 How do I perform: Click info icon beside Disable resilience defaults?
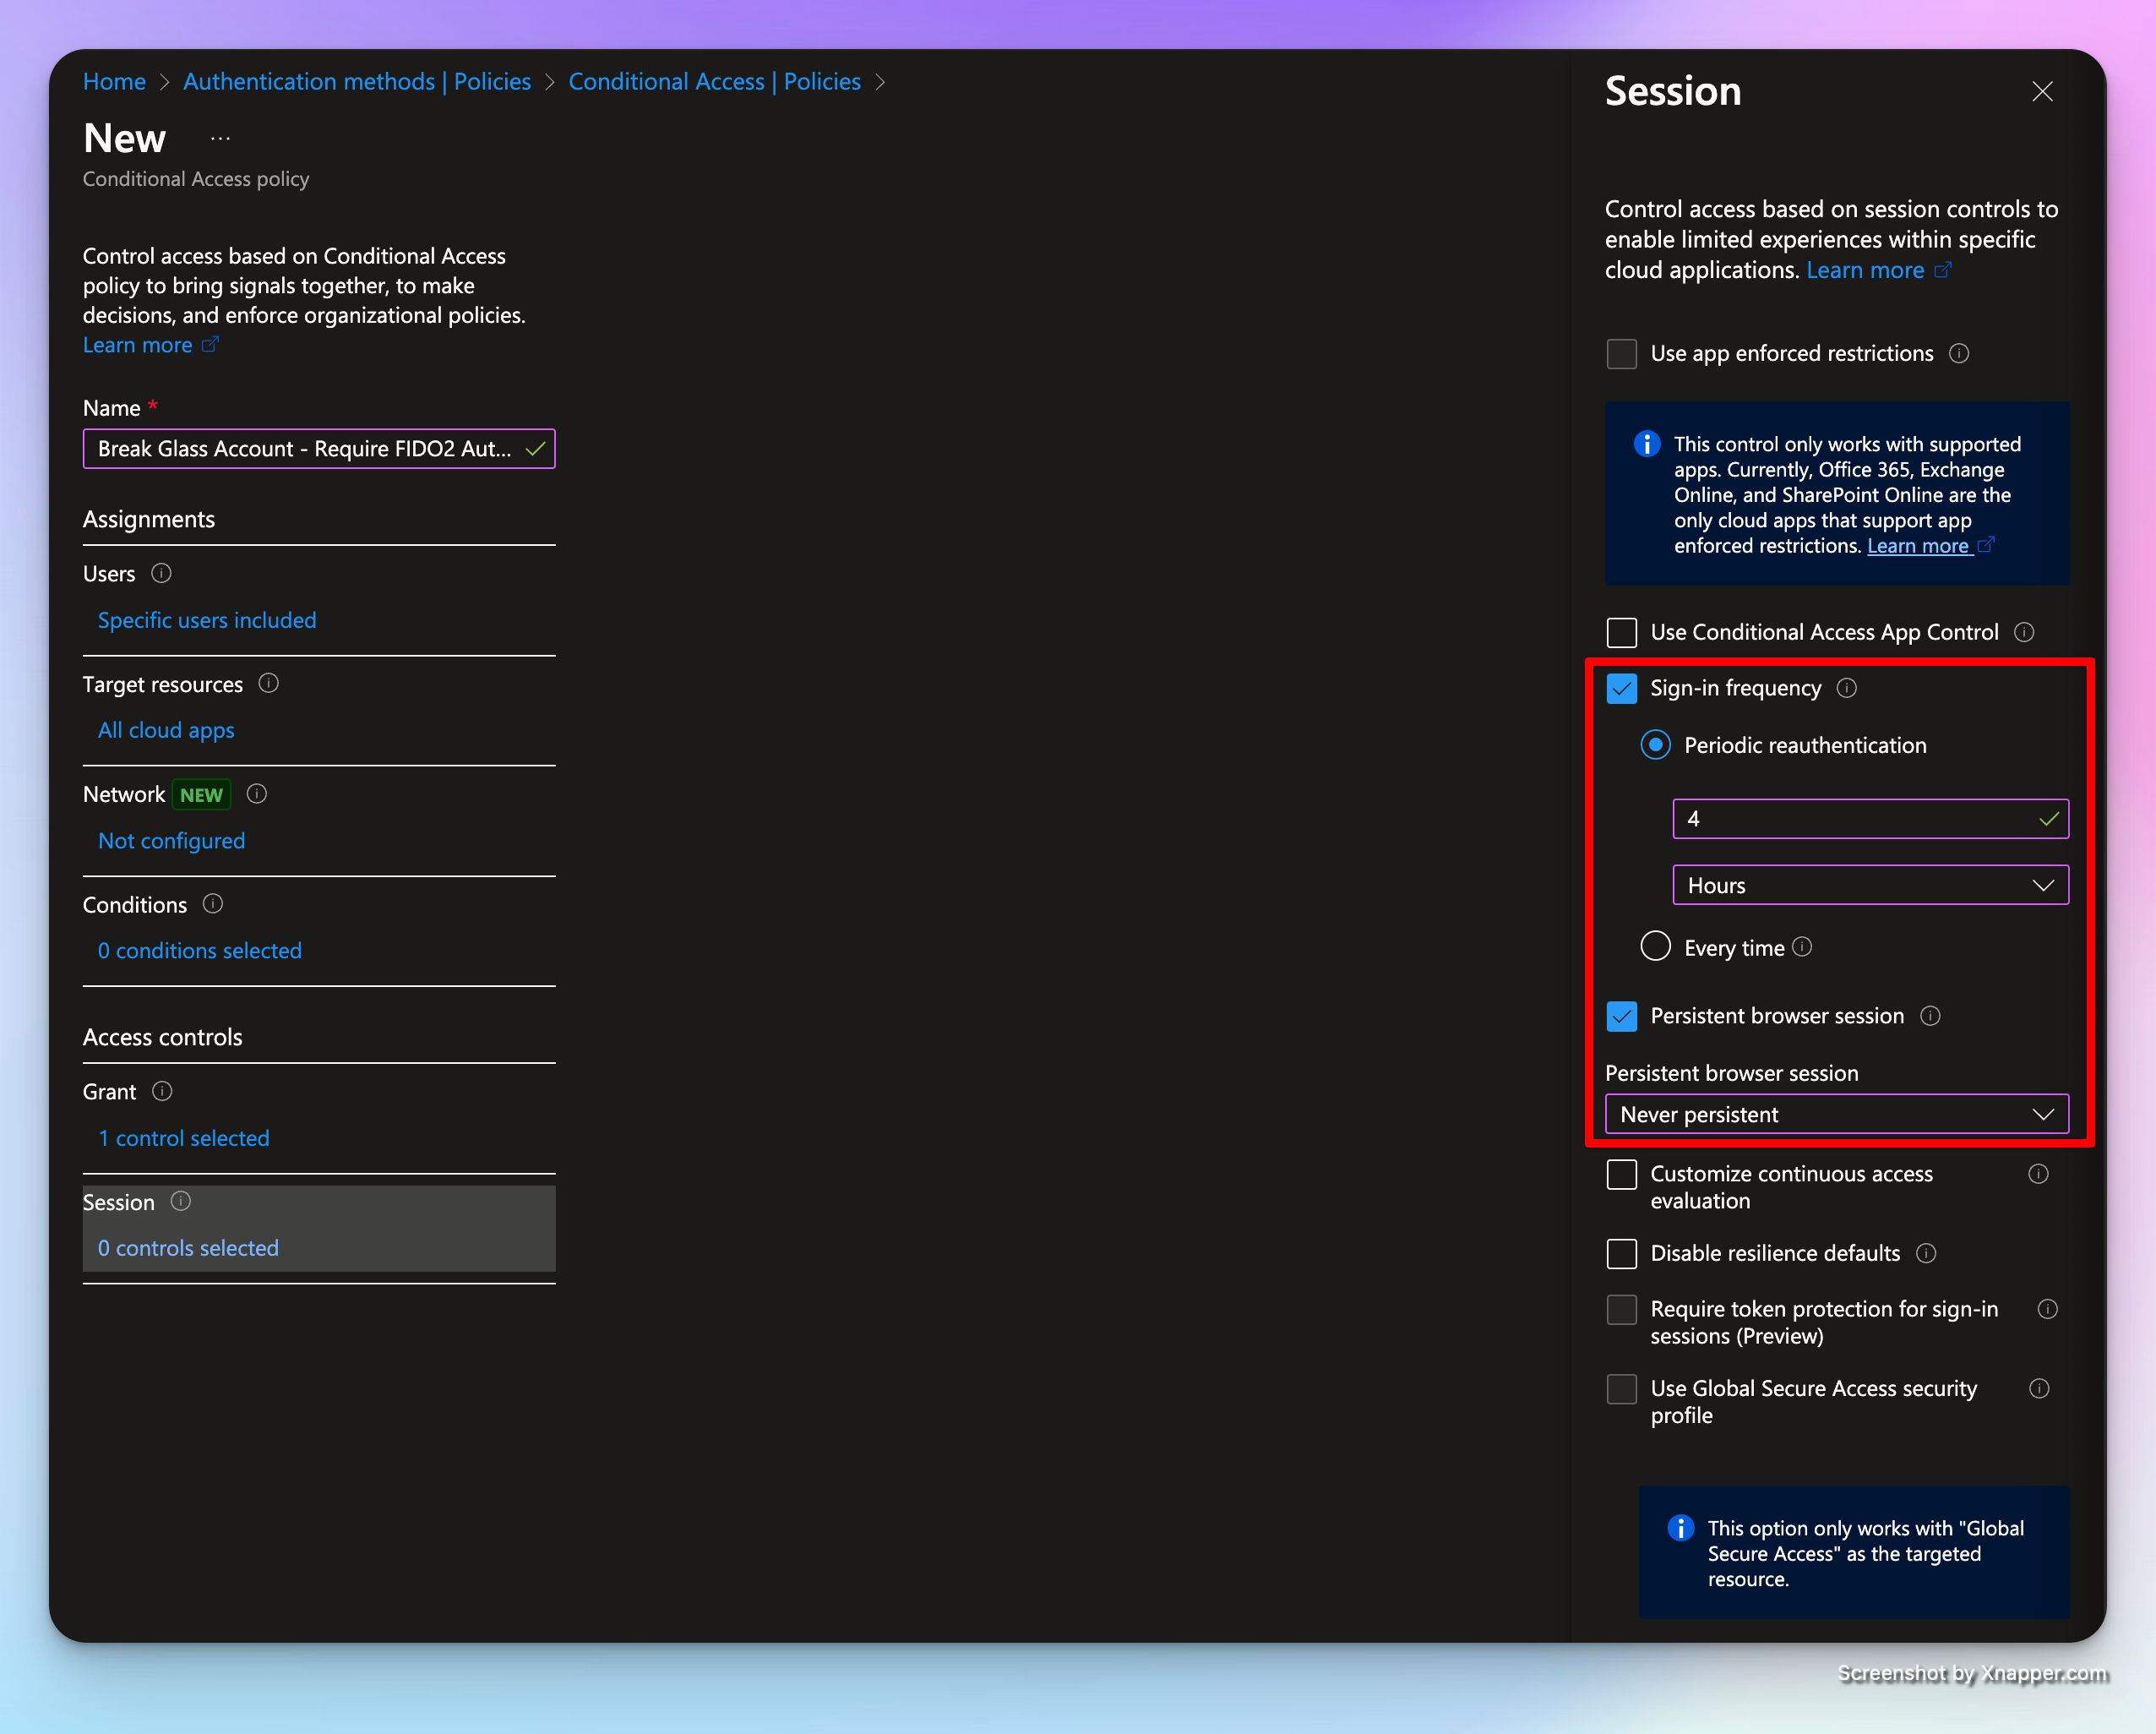1926,1253
